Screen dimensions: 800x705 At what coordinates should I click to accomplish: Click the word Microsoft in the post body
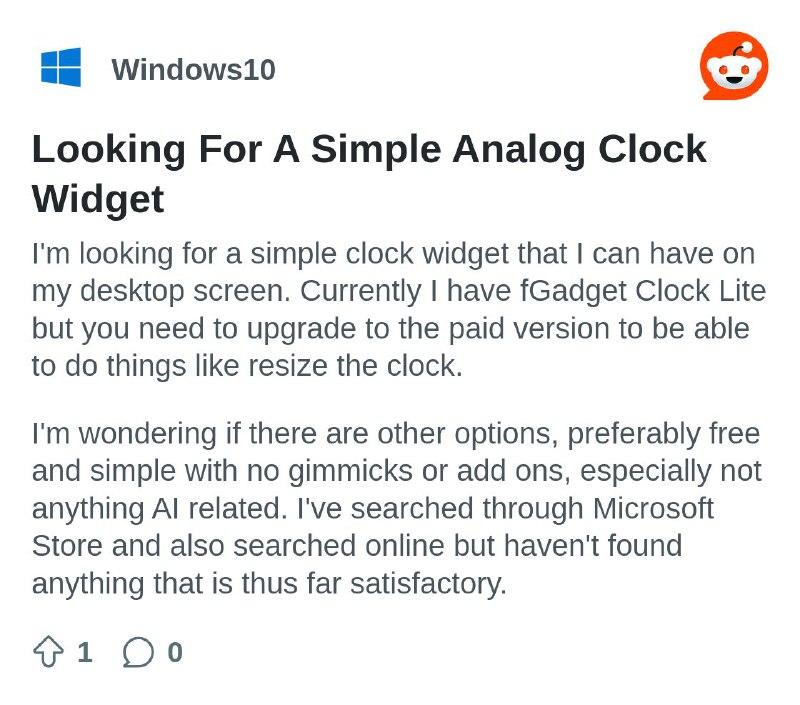point(653,509)
